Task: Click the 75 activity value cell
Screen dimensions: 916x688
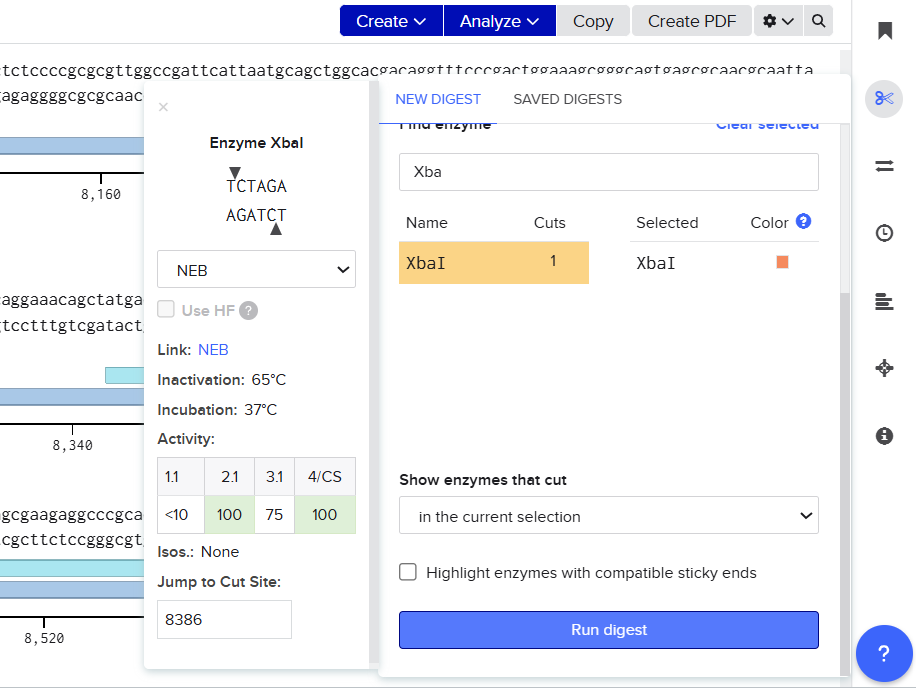Action: [274, 515]
